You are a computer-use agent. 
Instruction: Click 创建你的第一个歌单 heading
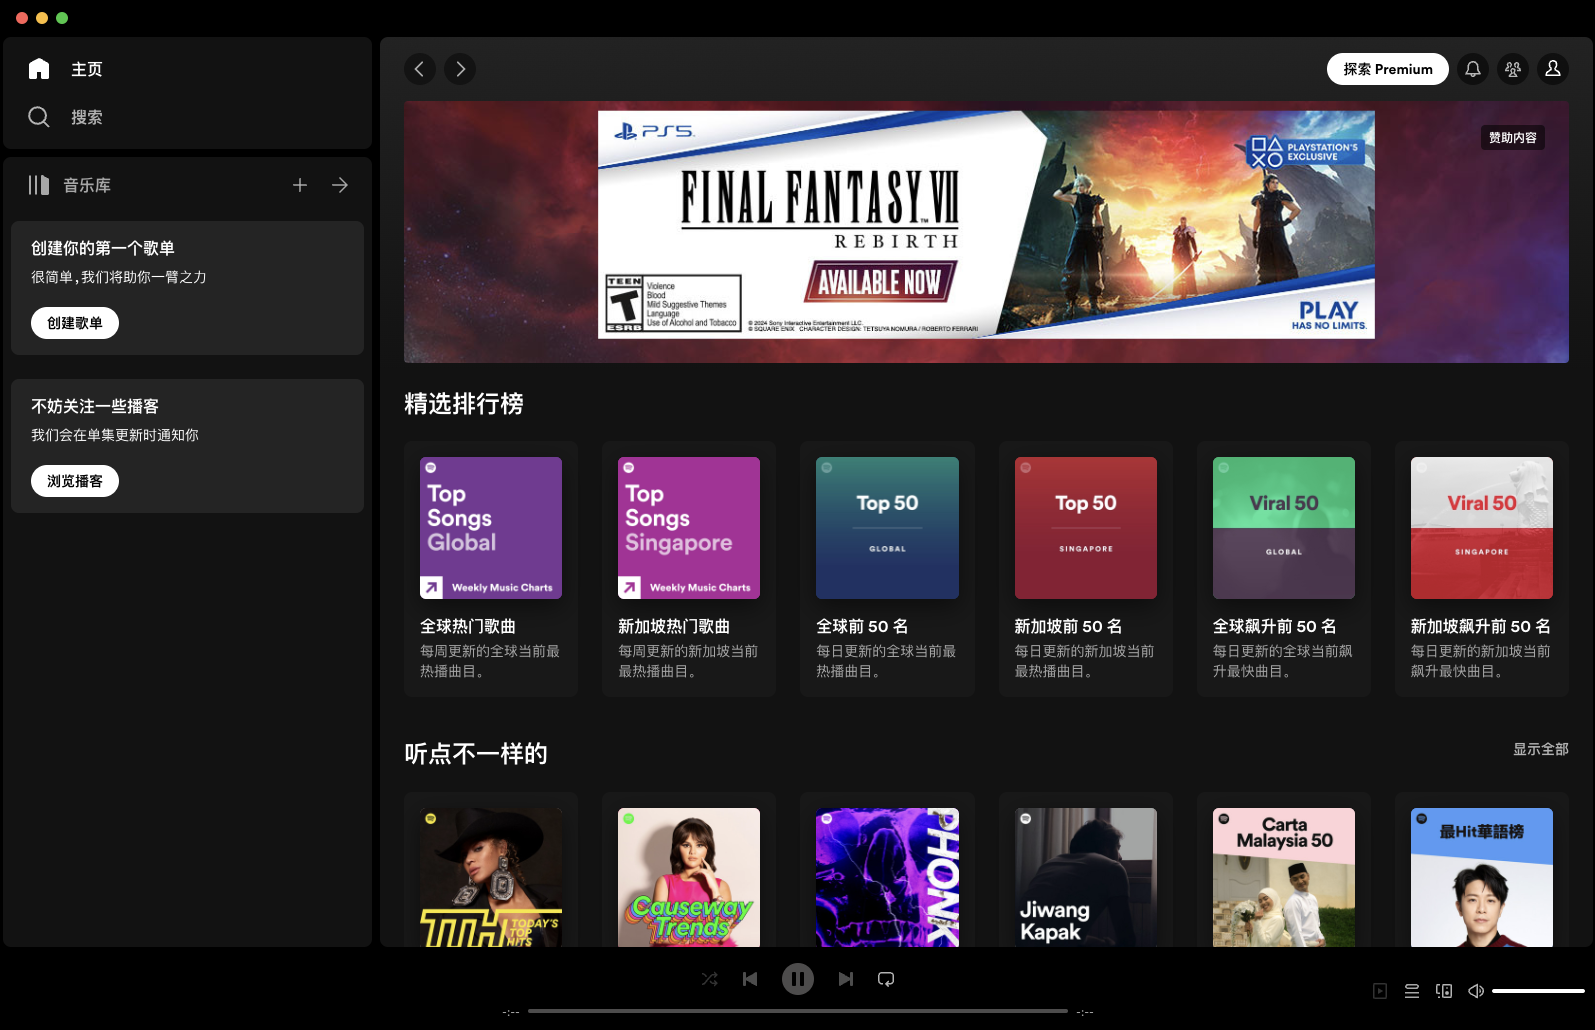tap(103, 248)
